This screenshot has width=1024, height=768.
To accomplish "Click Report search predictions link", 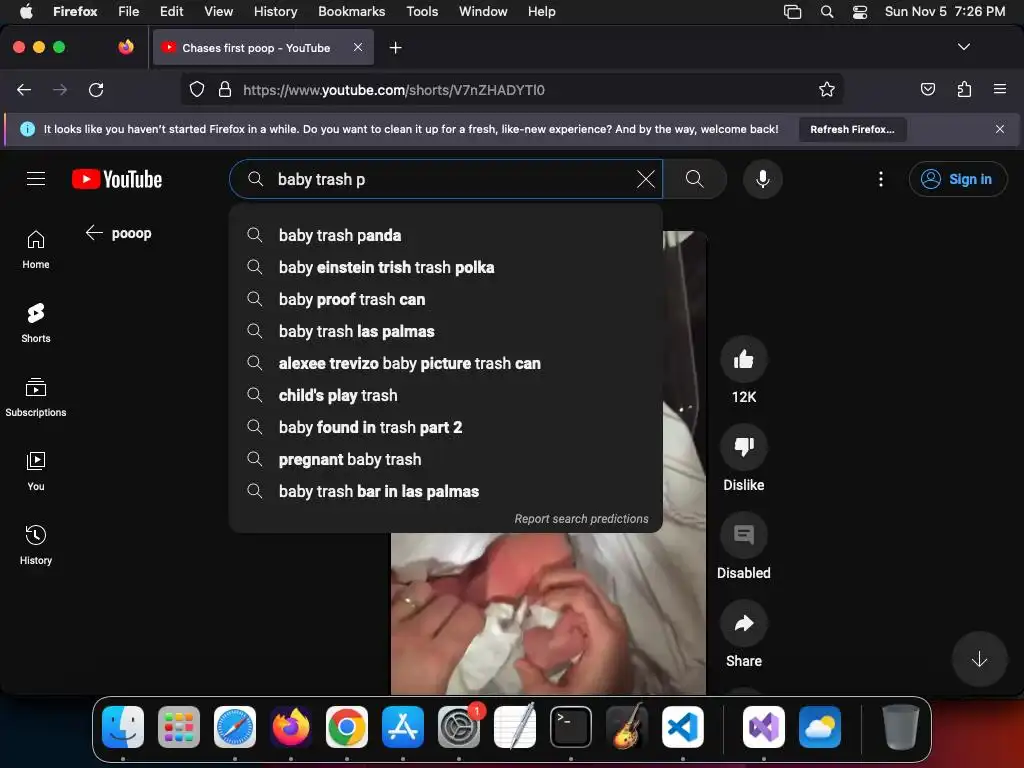I will tap(581, 519).
